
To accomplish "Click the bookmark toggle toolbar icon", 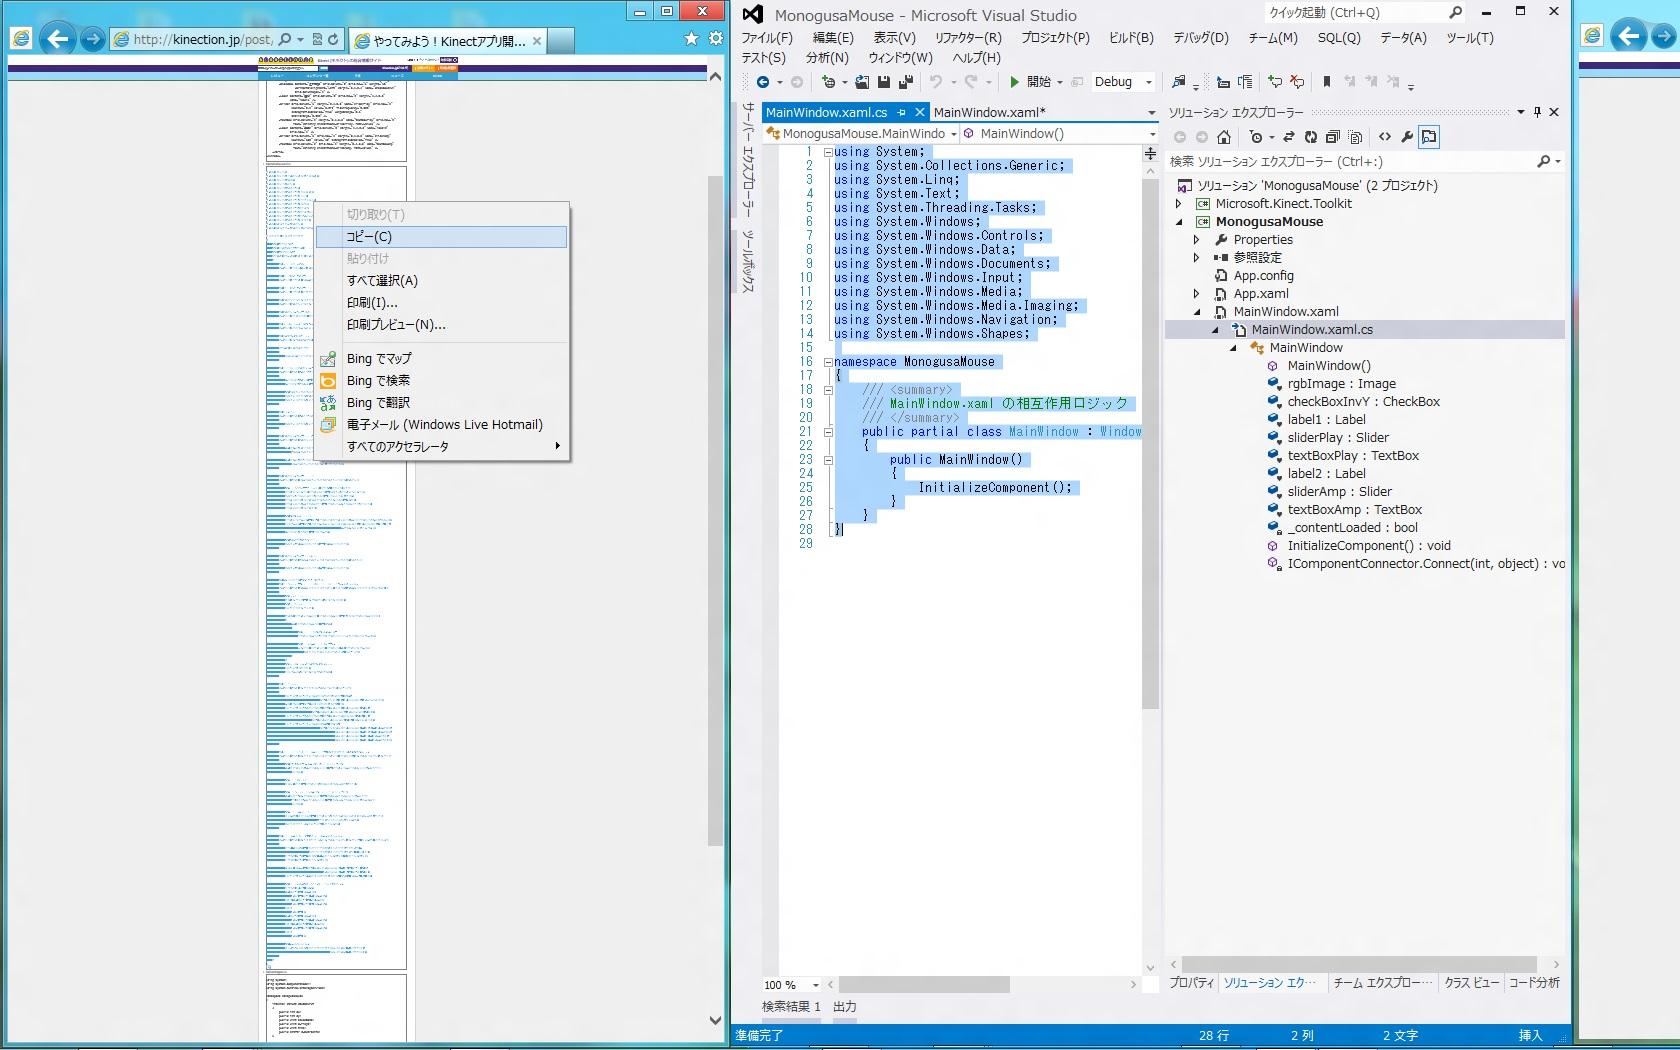I will tap(1327, 82).
